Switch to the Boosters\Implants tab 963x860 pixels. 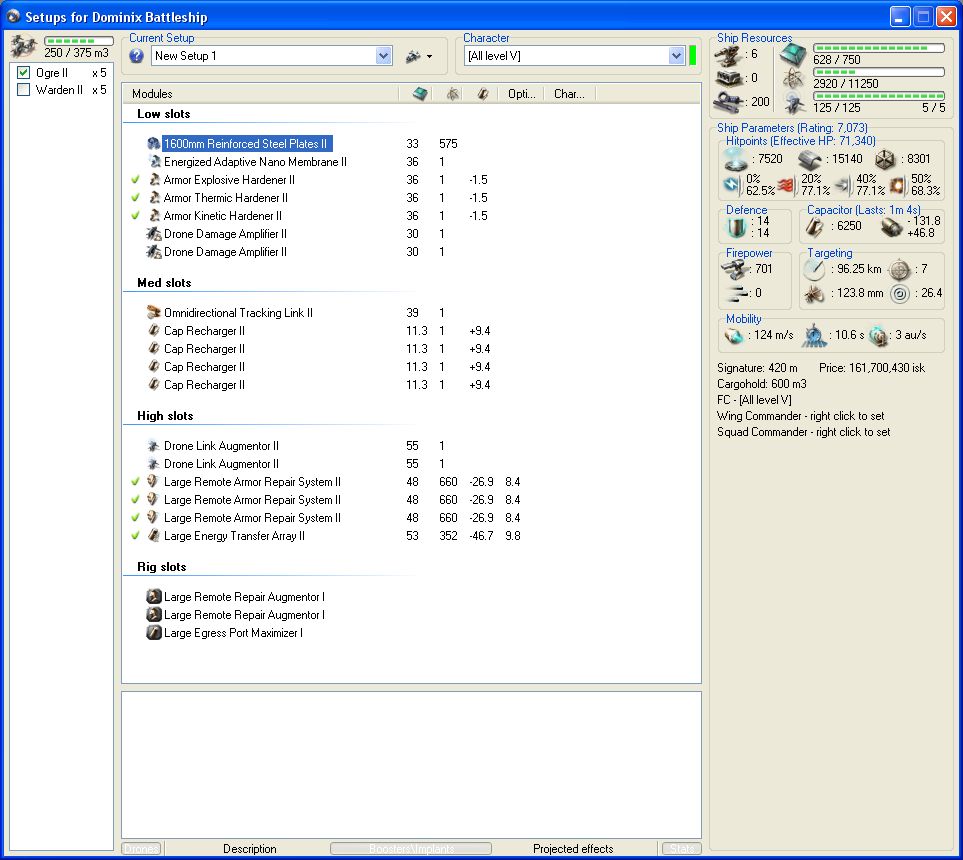click(411, 848)
